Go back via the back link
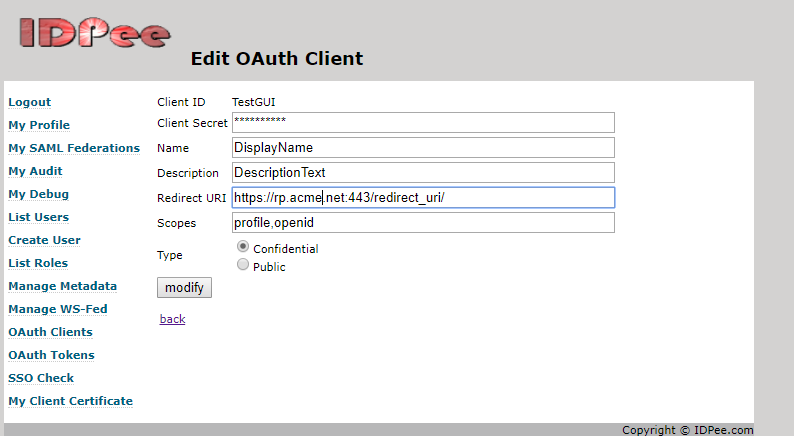 pos(172,319)
